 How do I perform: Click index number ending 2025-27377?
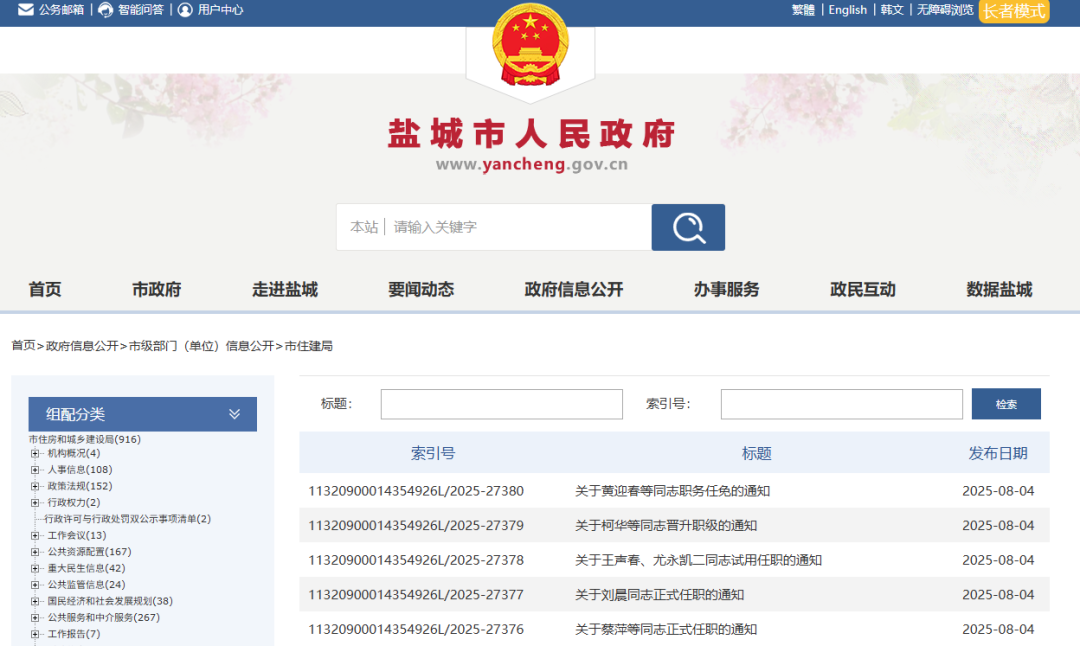click(x=416, y=594)
